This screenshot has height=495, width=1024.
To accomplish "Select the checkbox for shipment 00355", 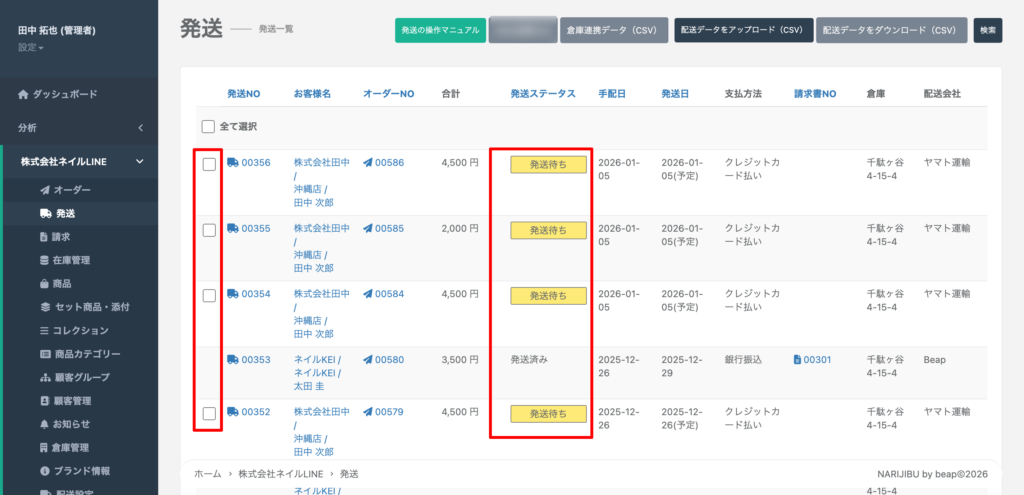I will click(209, 230).
